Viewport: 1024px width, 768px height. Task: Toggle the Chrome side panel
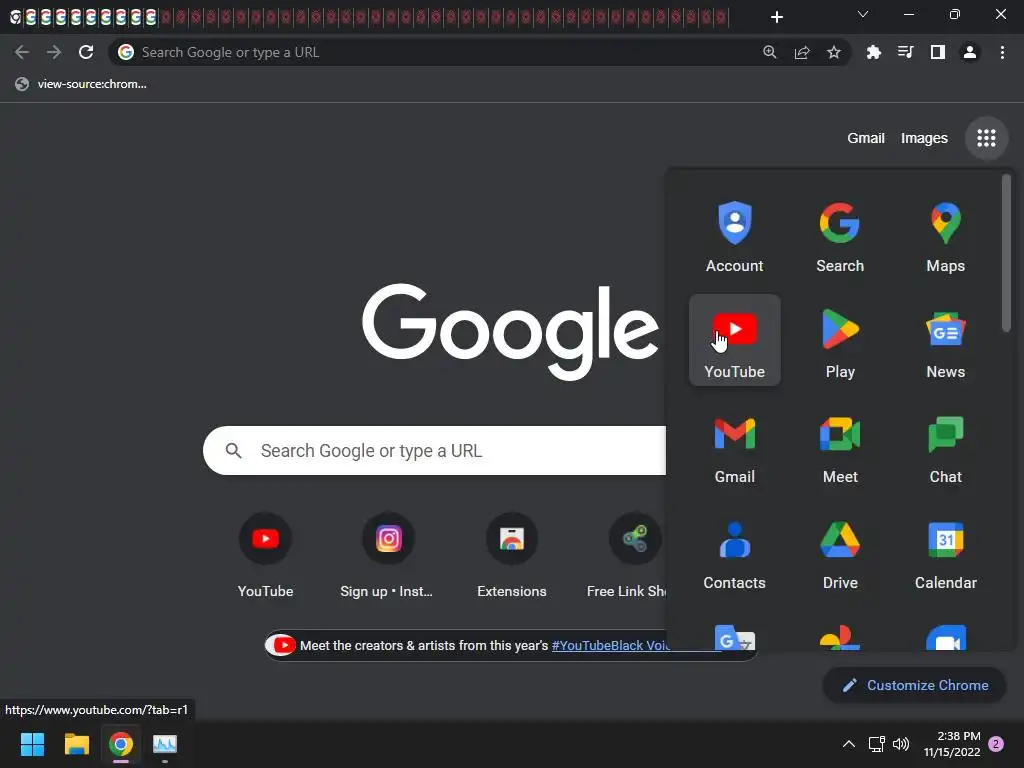(937, 52)
